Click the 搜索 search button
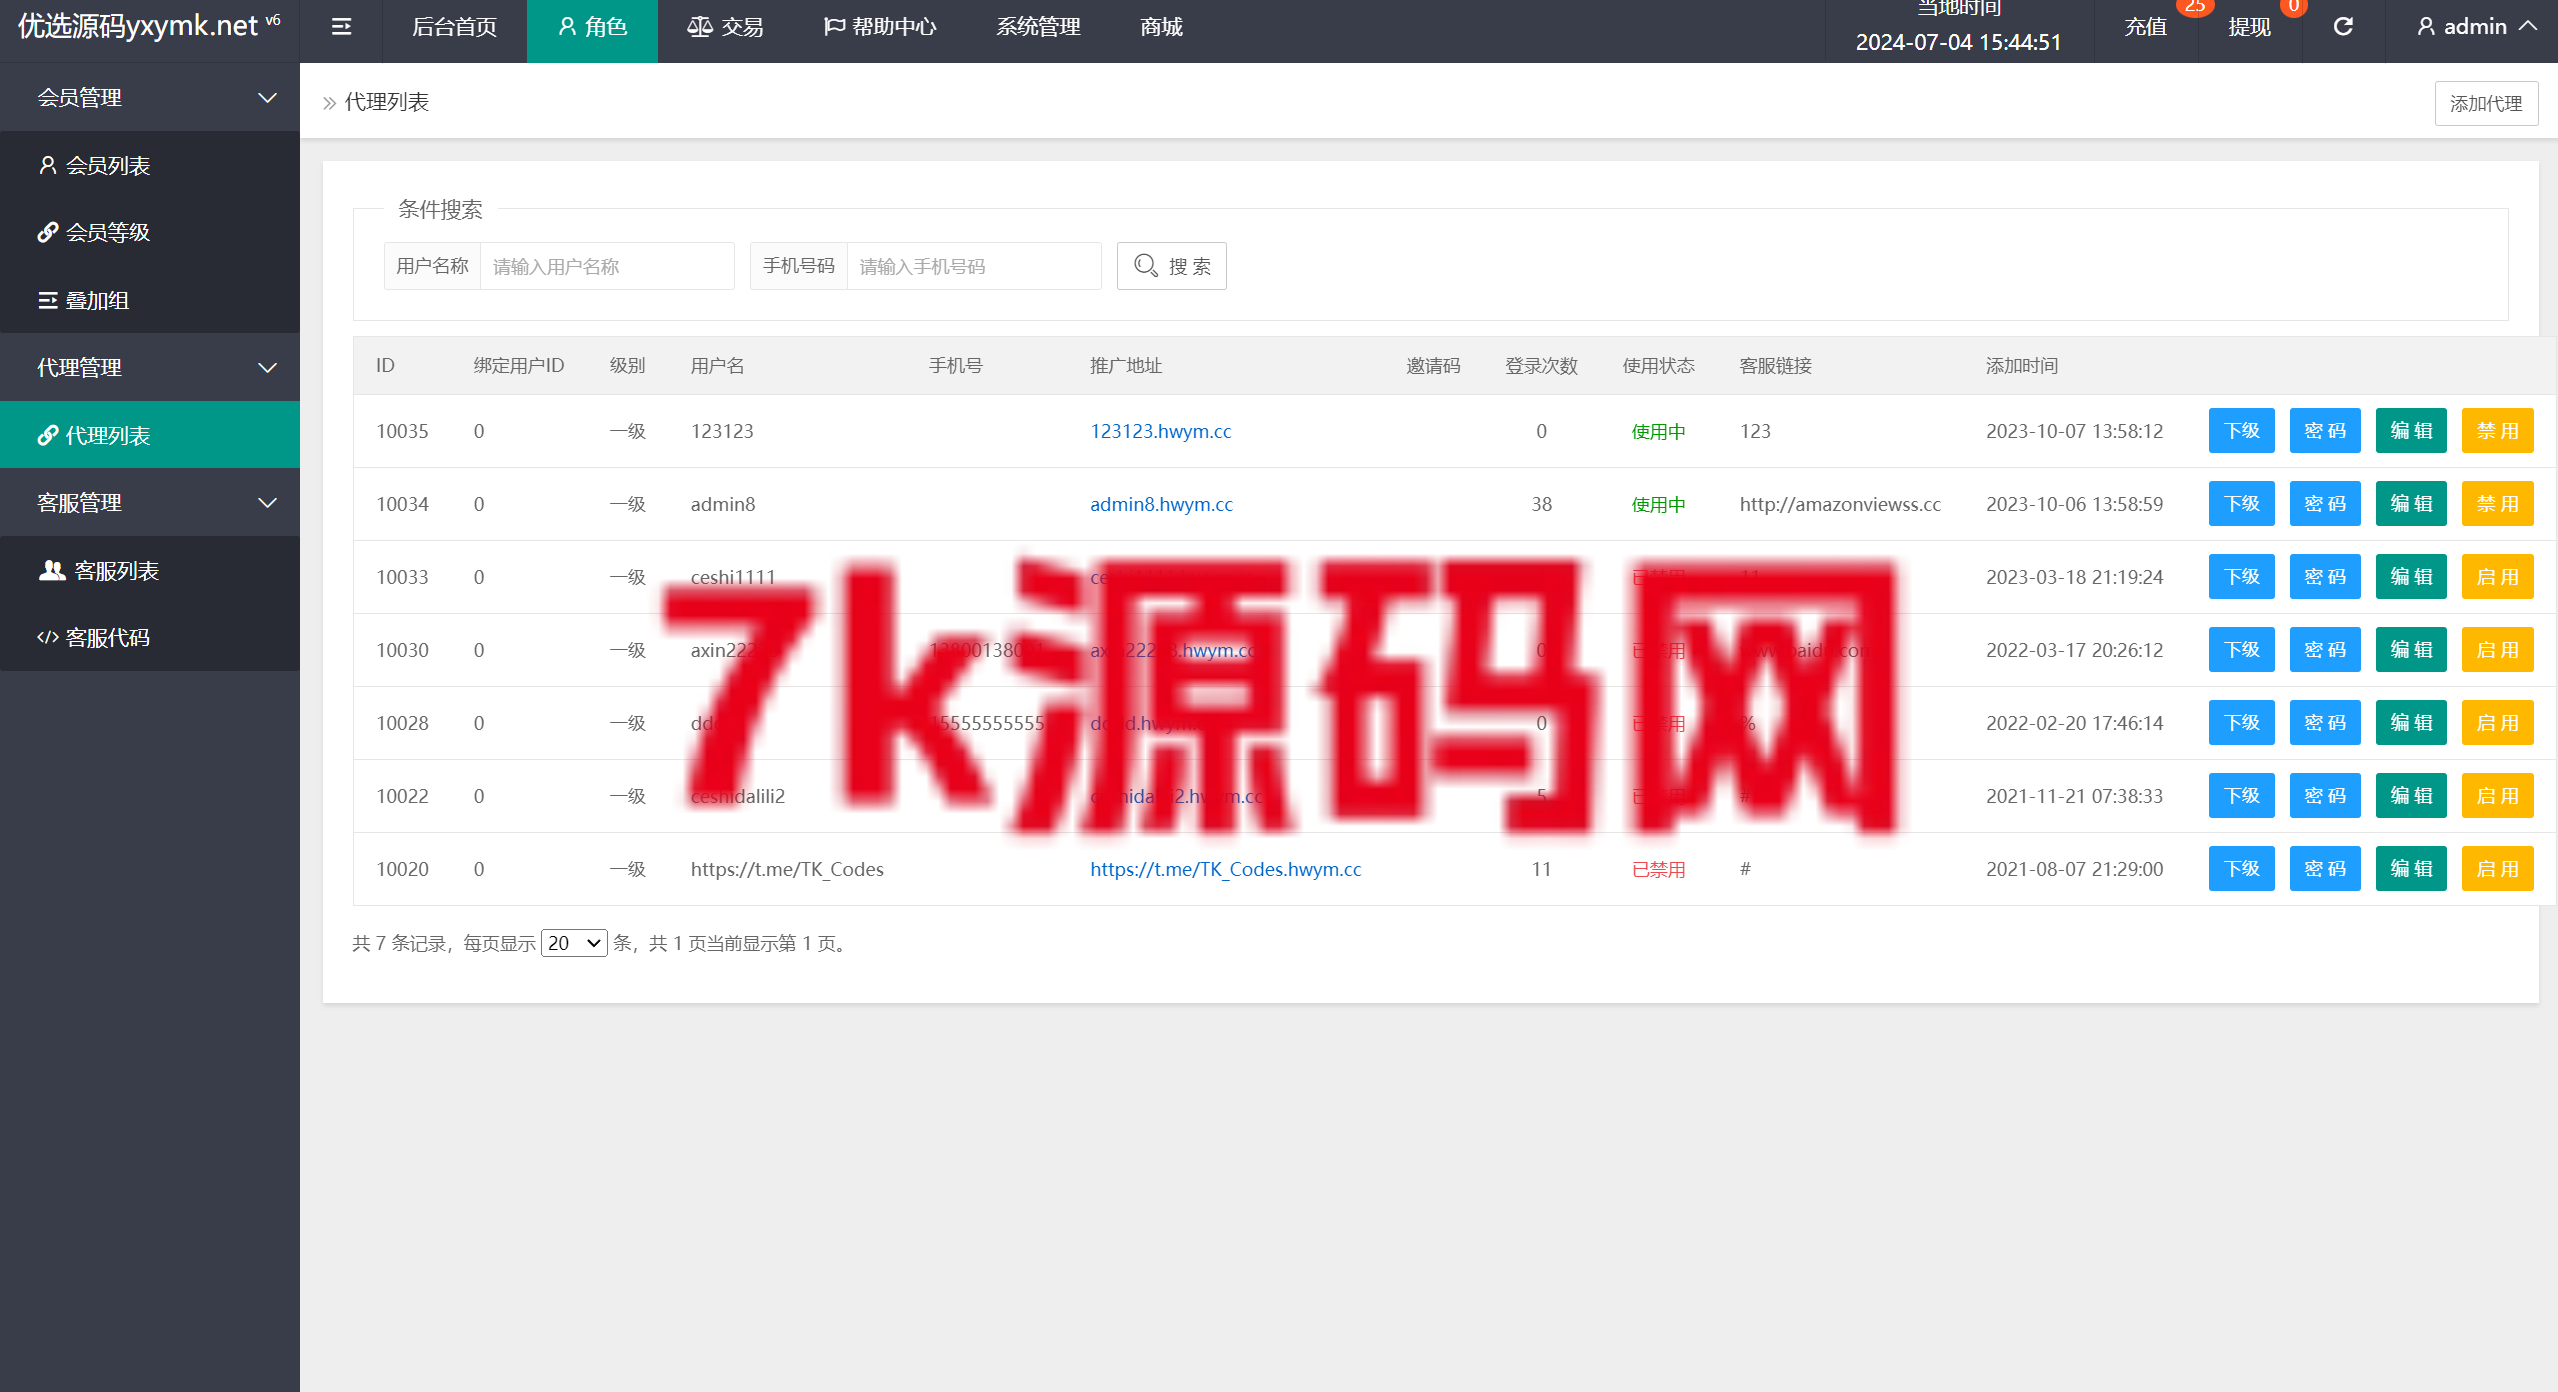The height and width of the screenshot is (1392, 2558). click(x=1172, y=266)
